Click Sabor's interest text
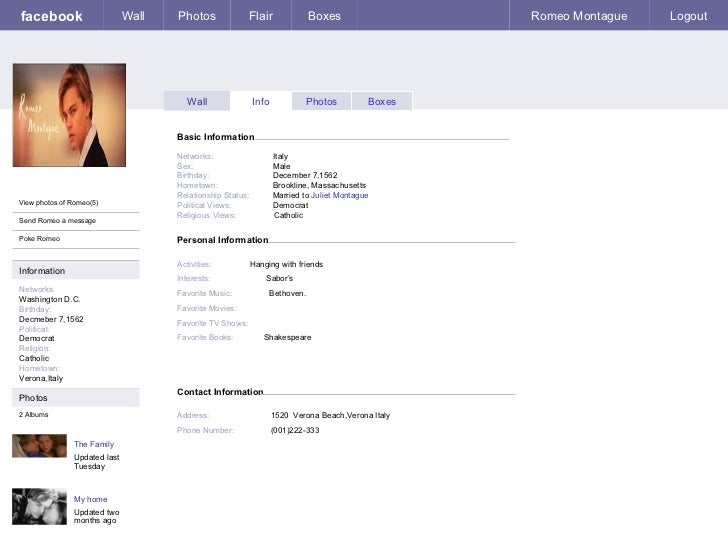This screenshot has height=546, width=728. coord(279,278)
